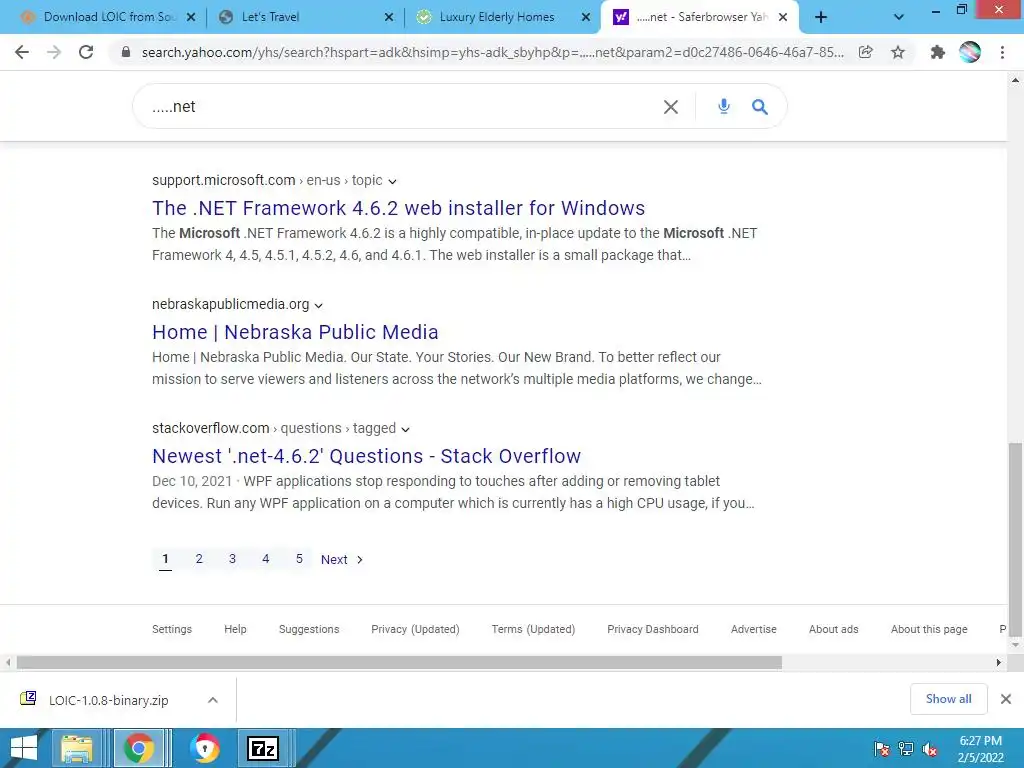
Task: Click network status tray icon
Action: tap(906, 749)
